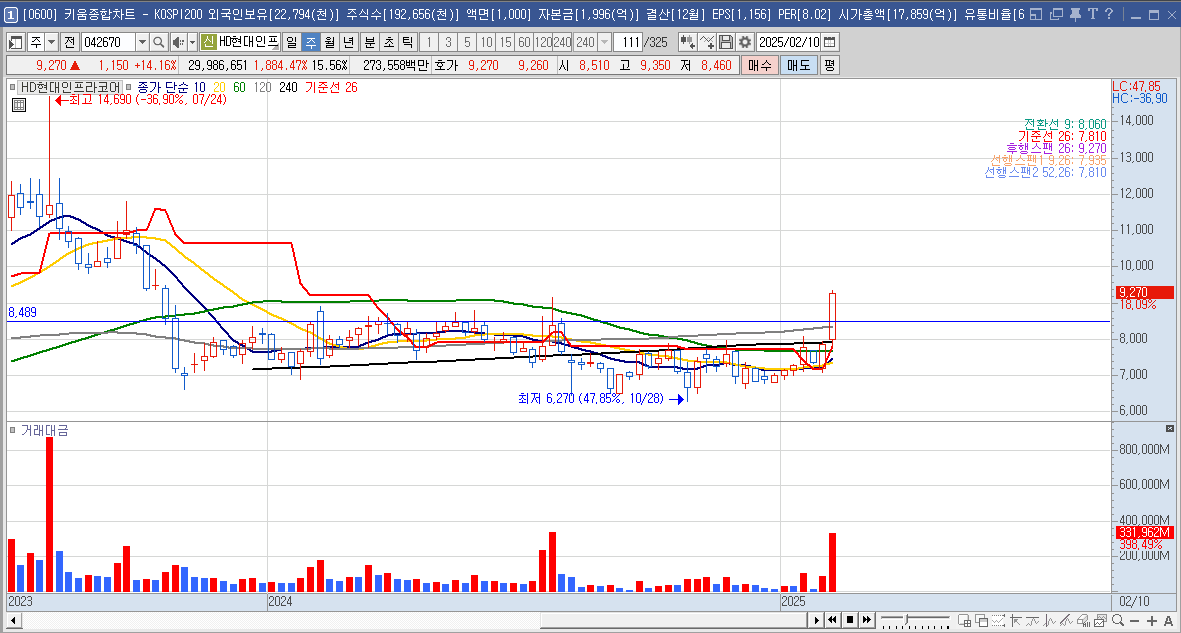Viewport: 1181px width, 633px height.
Task: Open the data table grid icon
Action: coord(19,106)
